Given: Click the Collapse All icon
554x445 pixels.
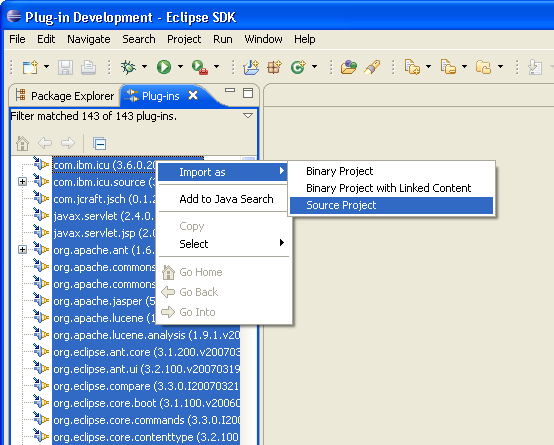Looking at the screenshot, I should 100,144.
